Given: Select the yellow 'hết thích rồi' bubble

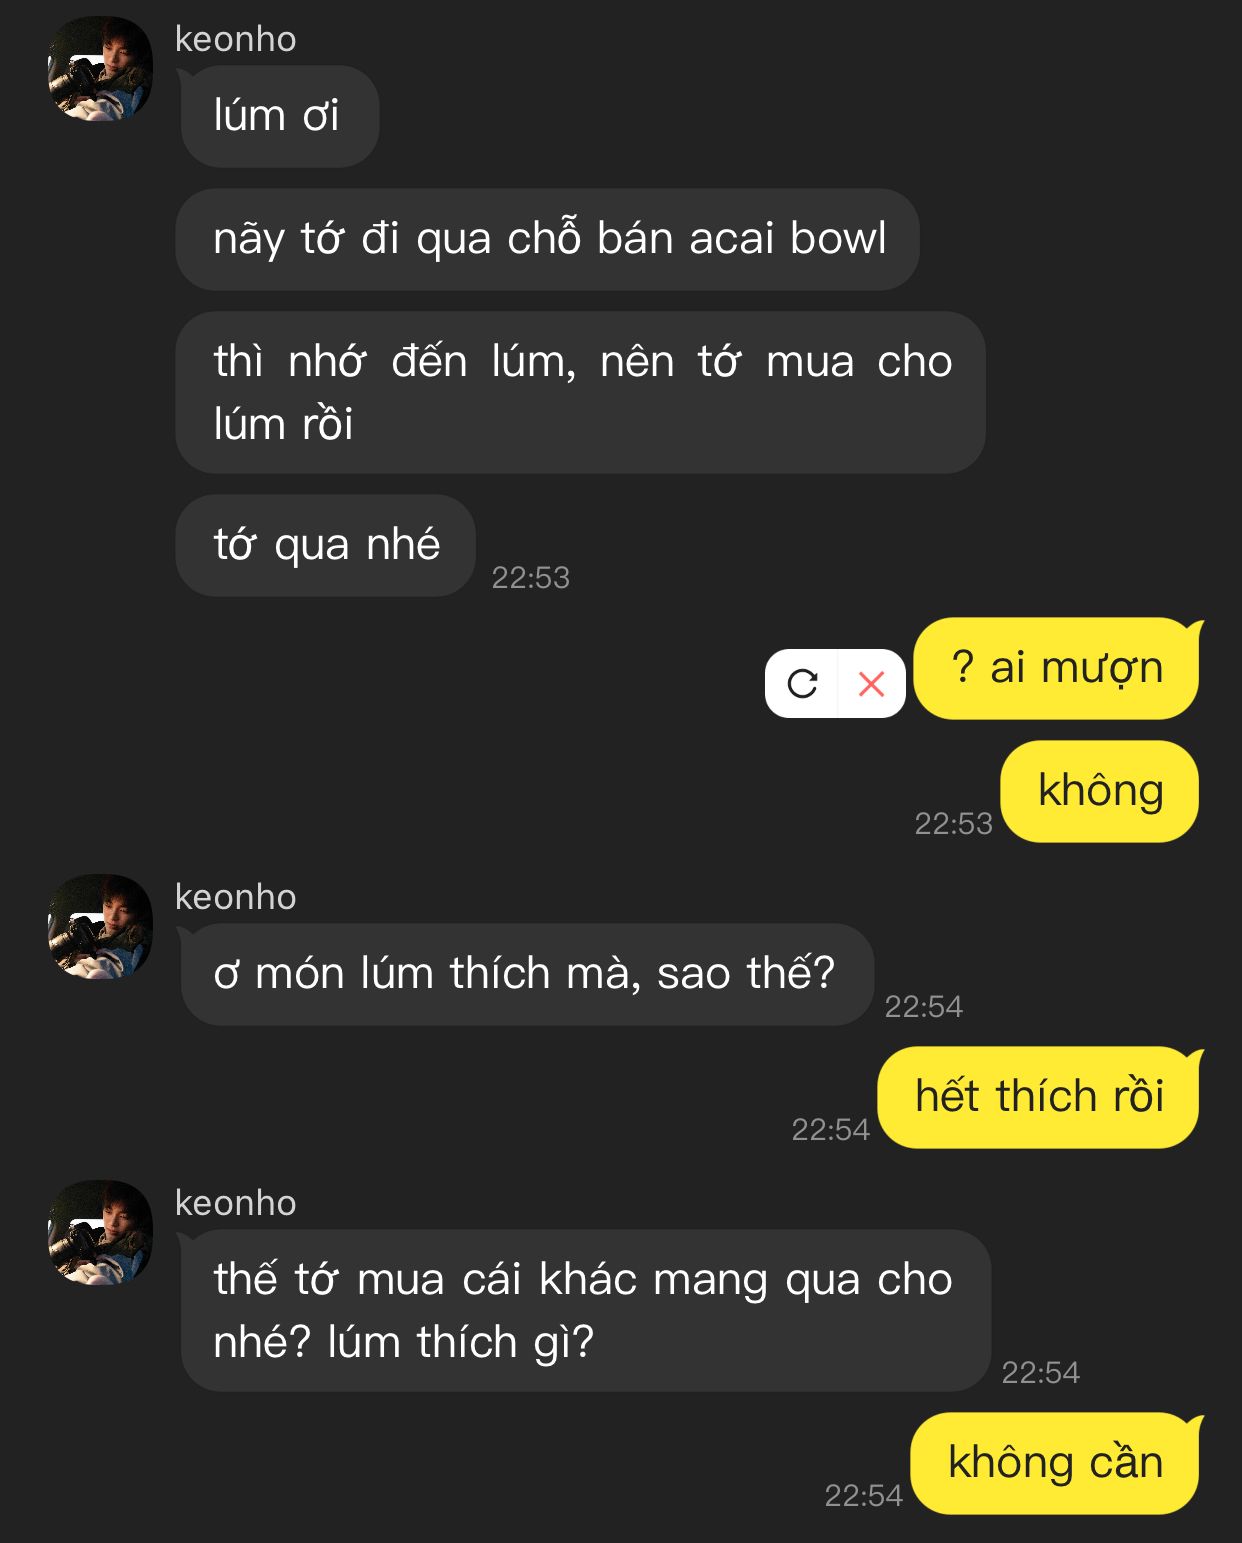Looking at the screenshot, I should pyautogui.click(x=1040, y=1097).
